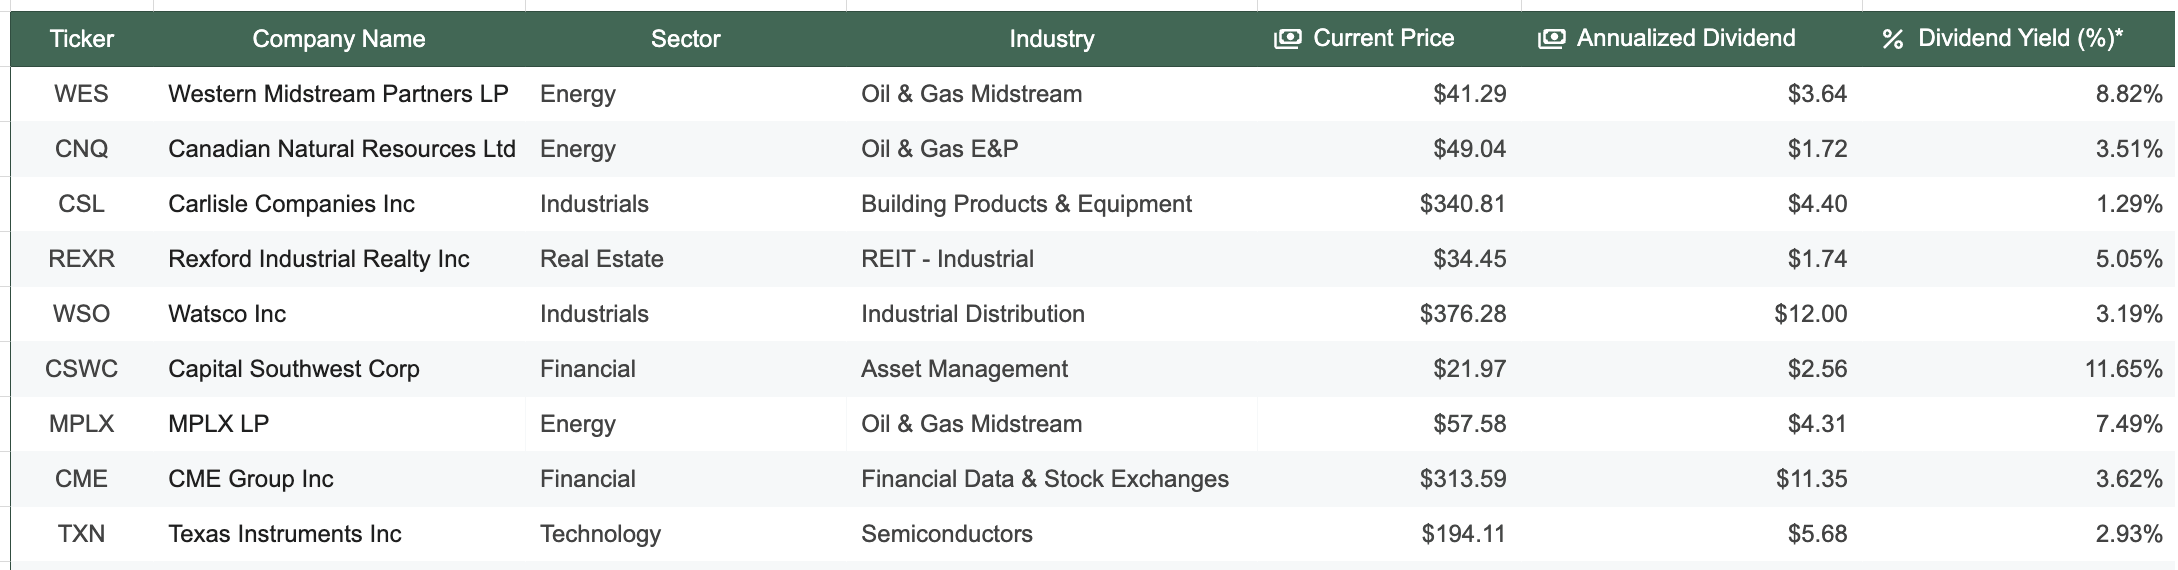This screenshot has height=570, width=2178.
Task: Click the Financial Data & Stock Exchanges cell
Action: tap(1044, 479)
